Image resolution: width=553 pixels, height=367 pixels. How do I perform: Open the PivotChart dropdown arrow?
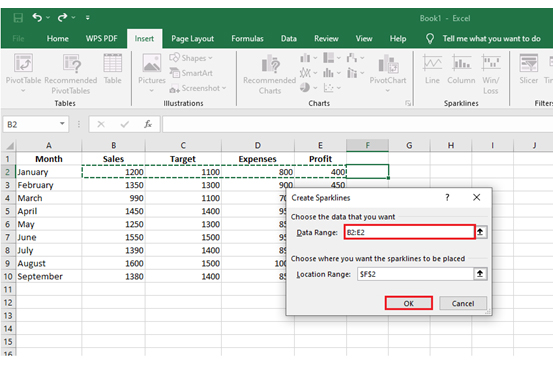point(388,91)
